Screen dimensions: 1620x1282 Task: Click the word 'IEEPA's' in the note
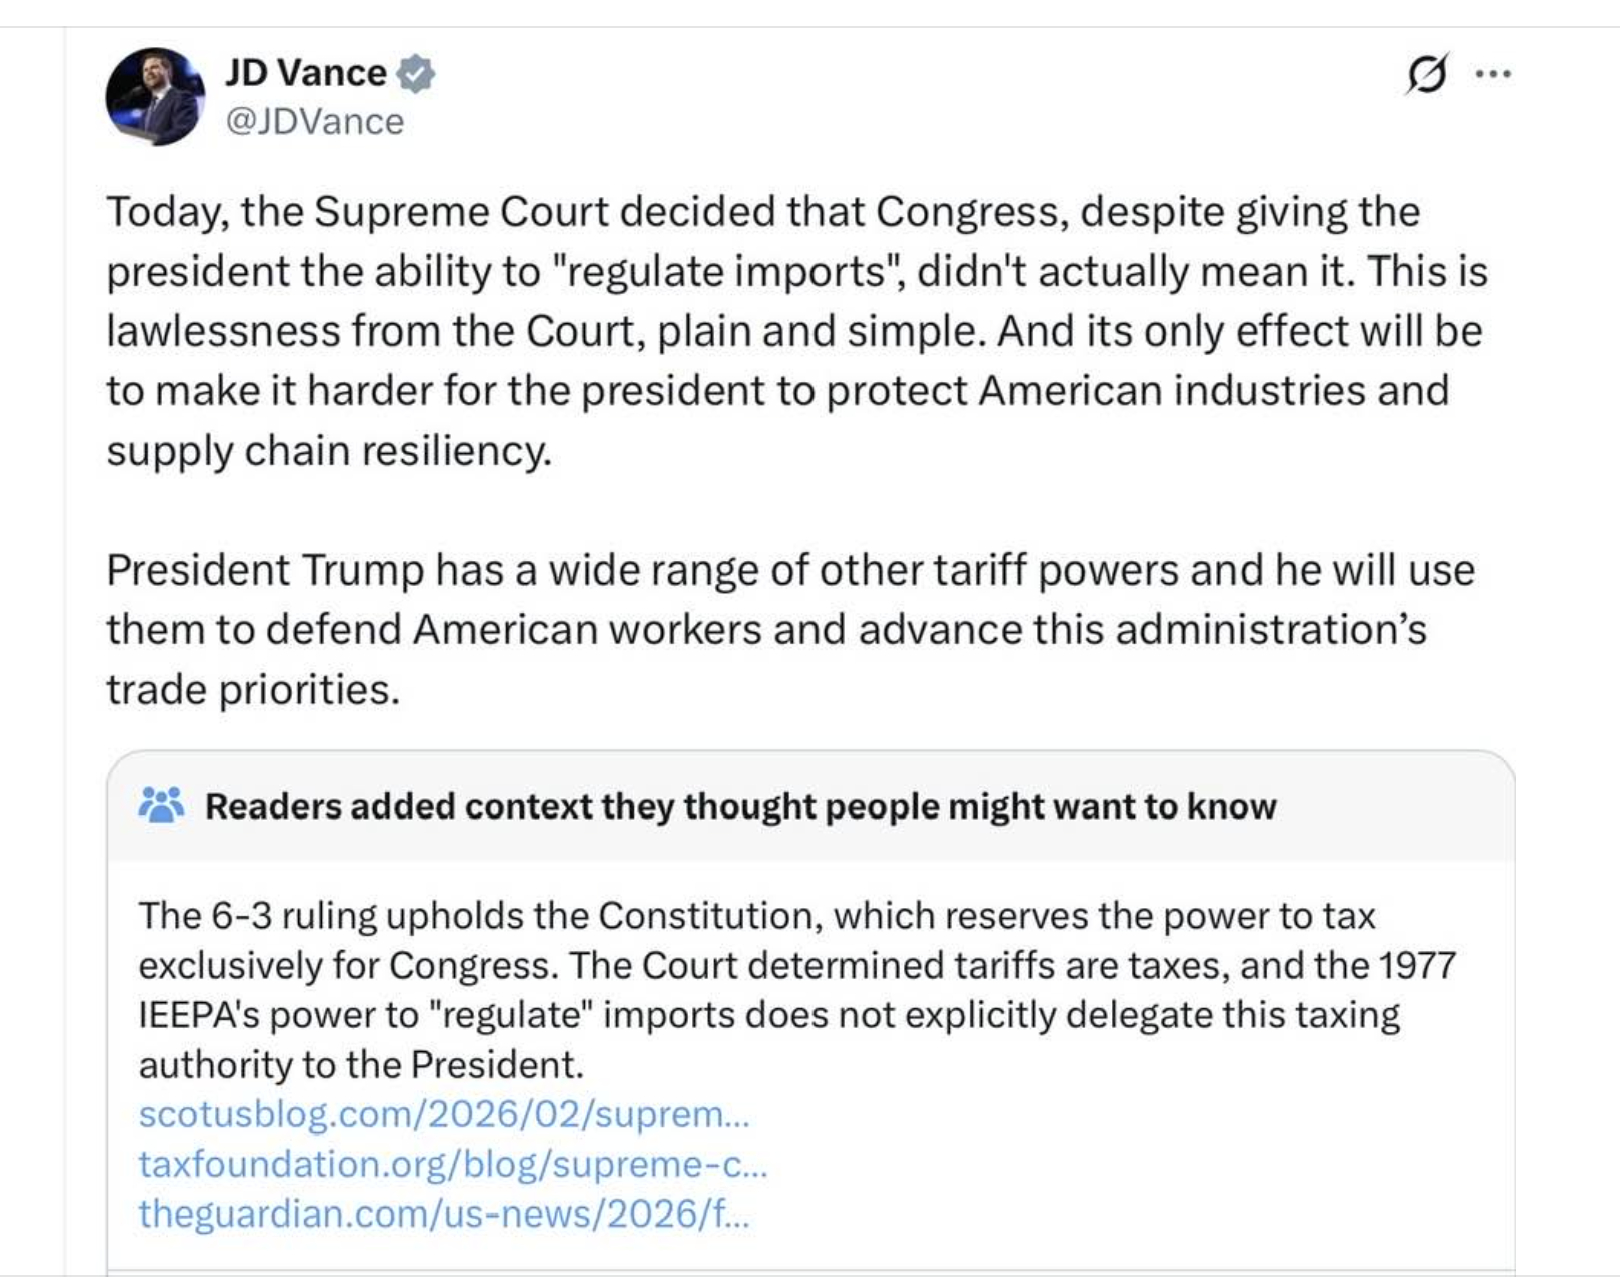(198, 1015)
